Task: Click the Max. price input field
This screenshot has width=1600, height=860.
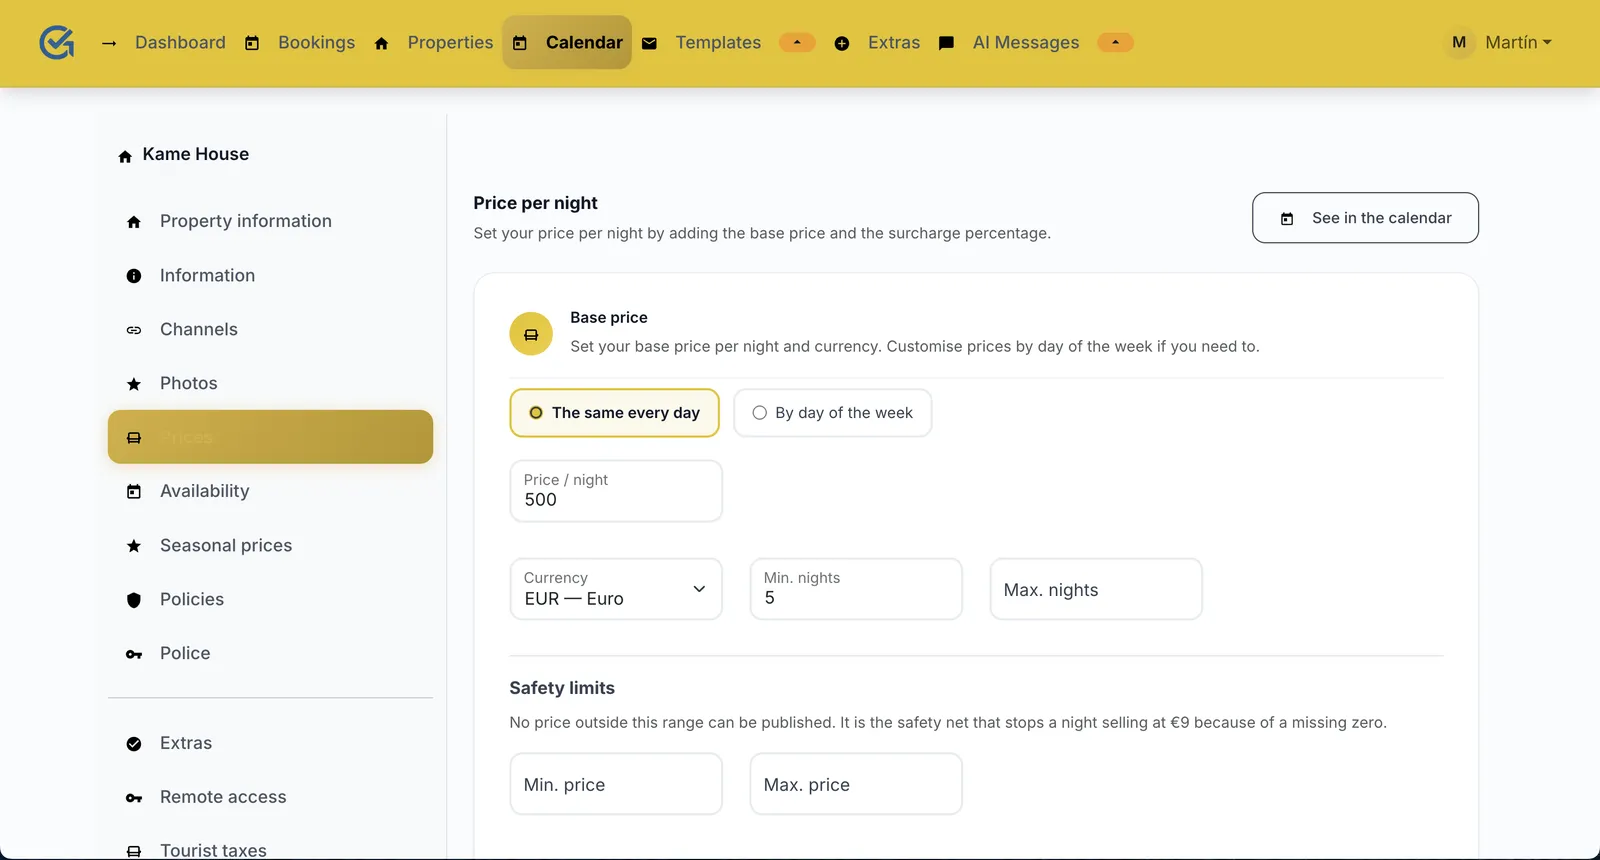Action: [856, 784]
